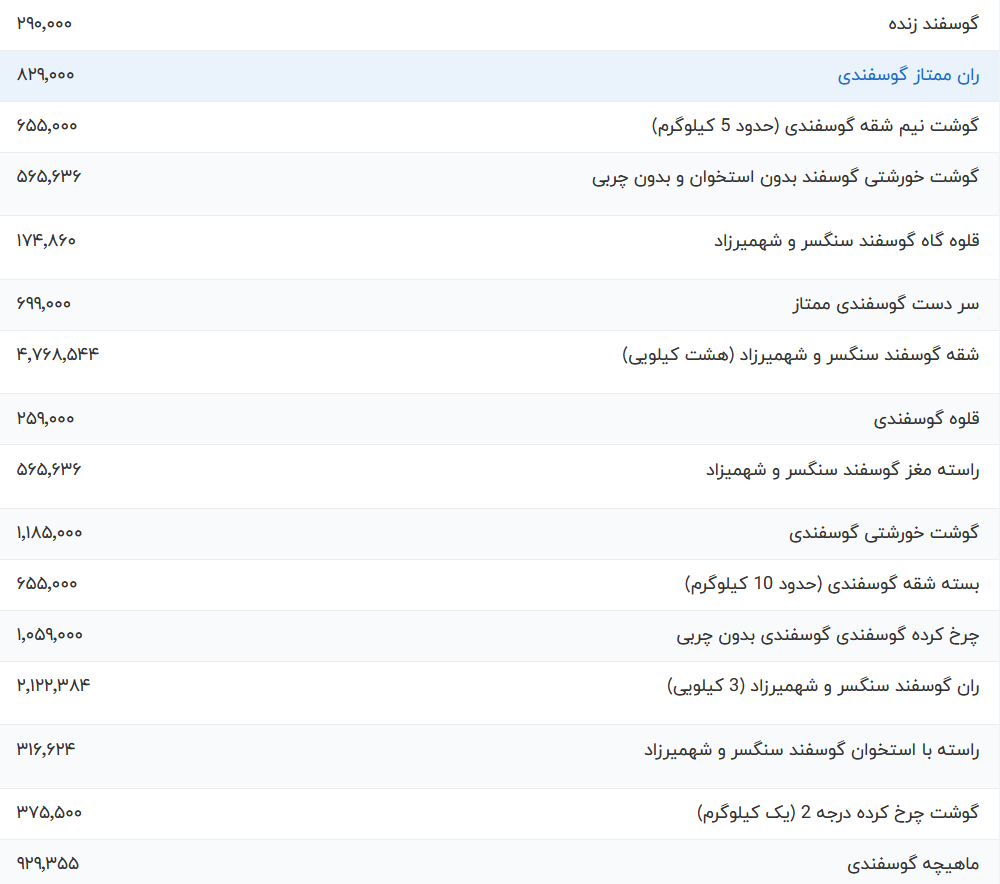The width and height of the screenshot is (1000, 884).
Task: Select the price value ۱۷۴,۸۶۰
Action: [46, 240]
